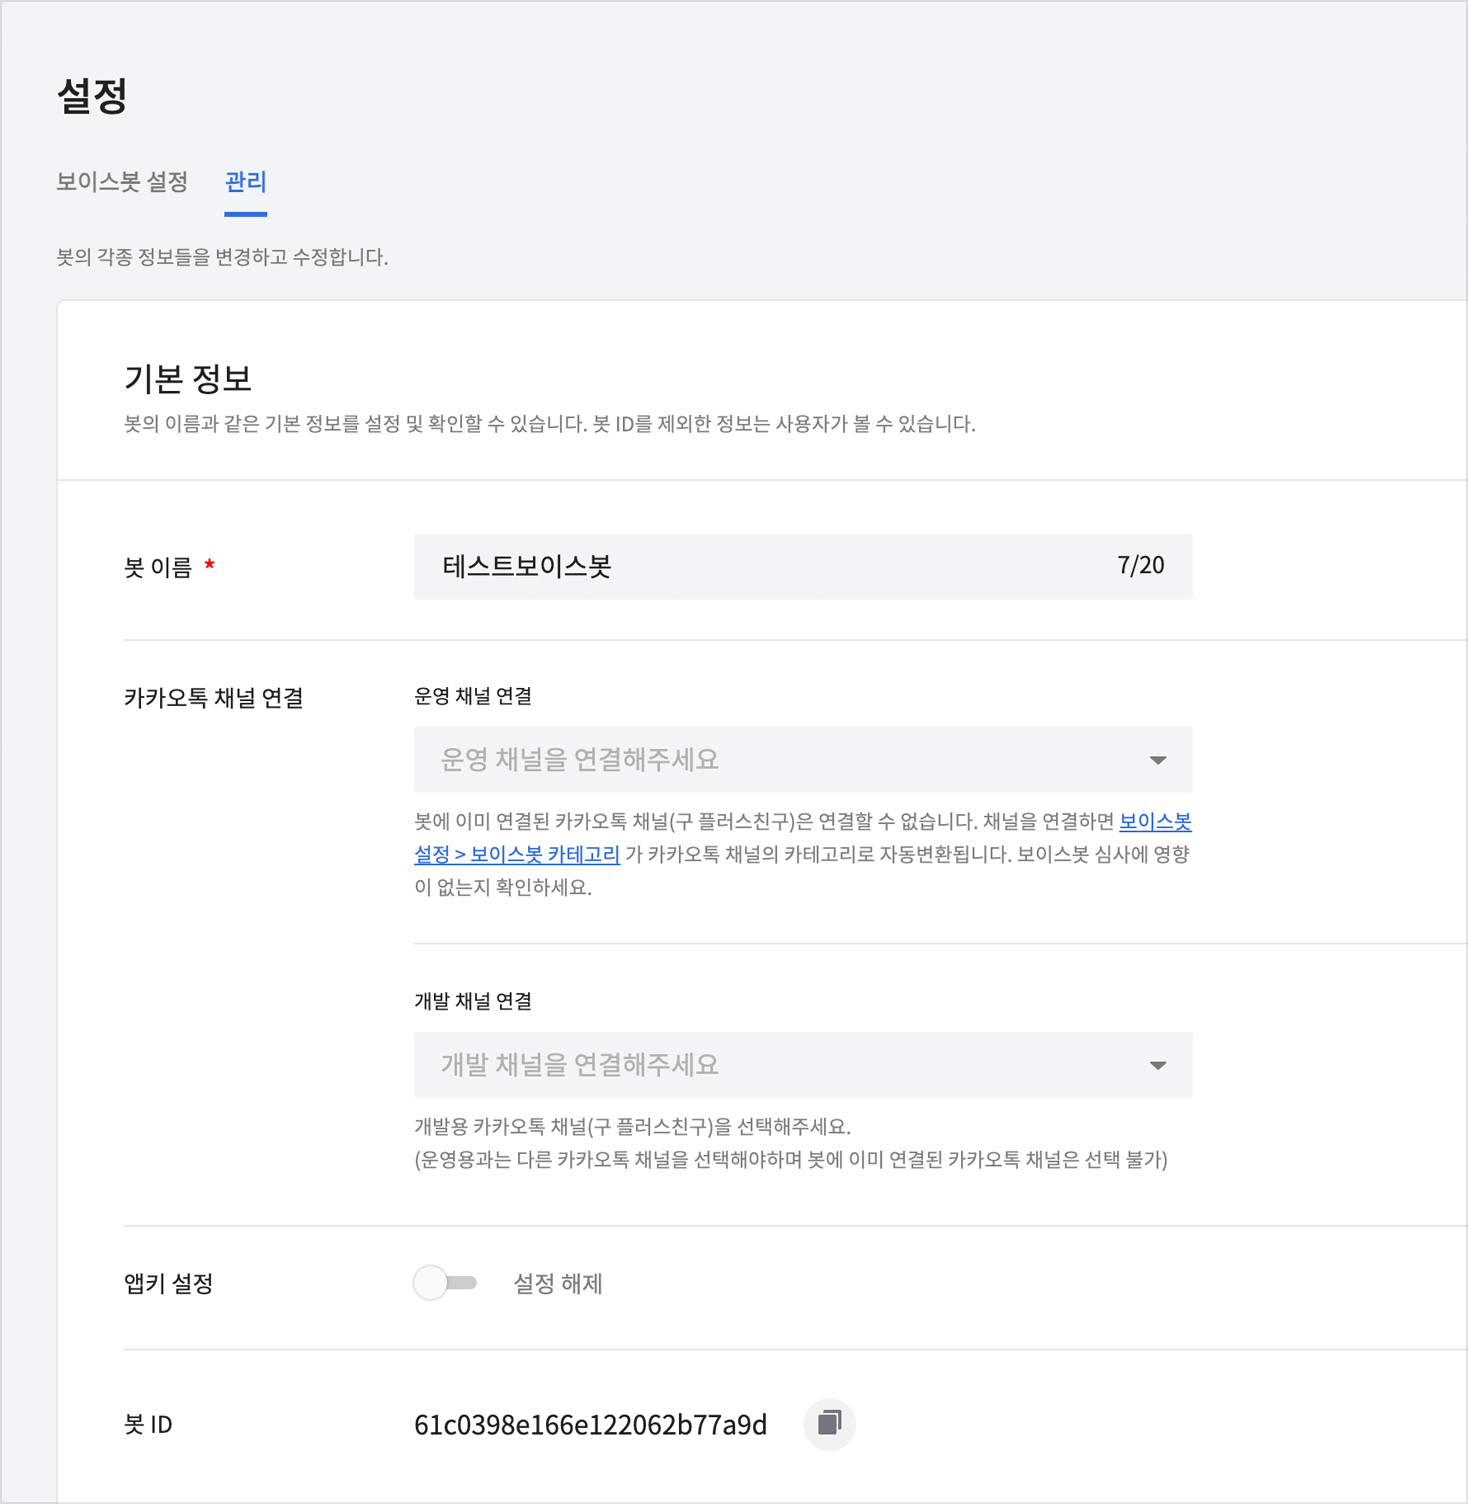Click the 카카오톡 채널 연결 label
The image size is (1468, 1504).
click(213, 698)
